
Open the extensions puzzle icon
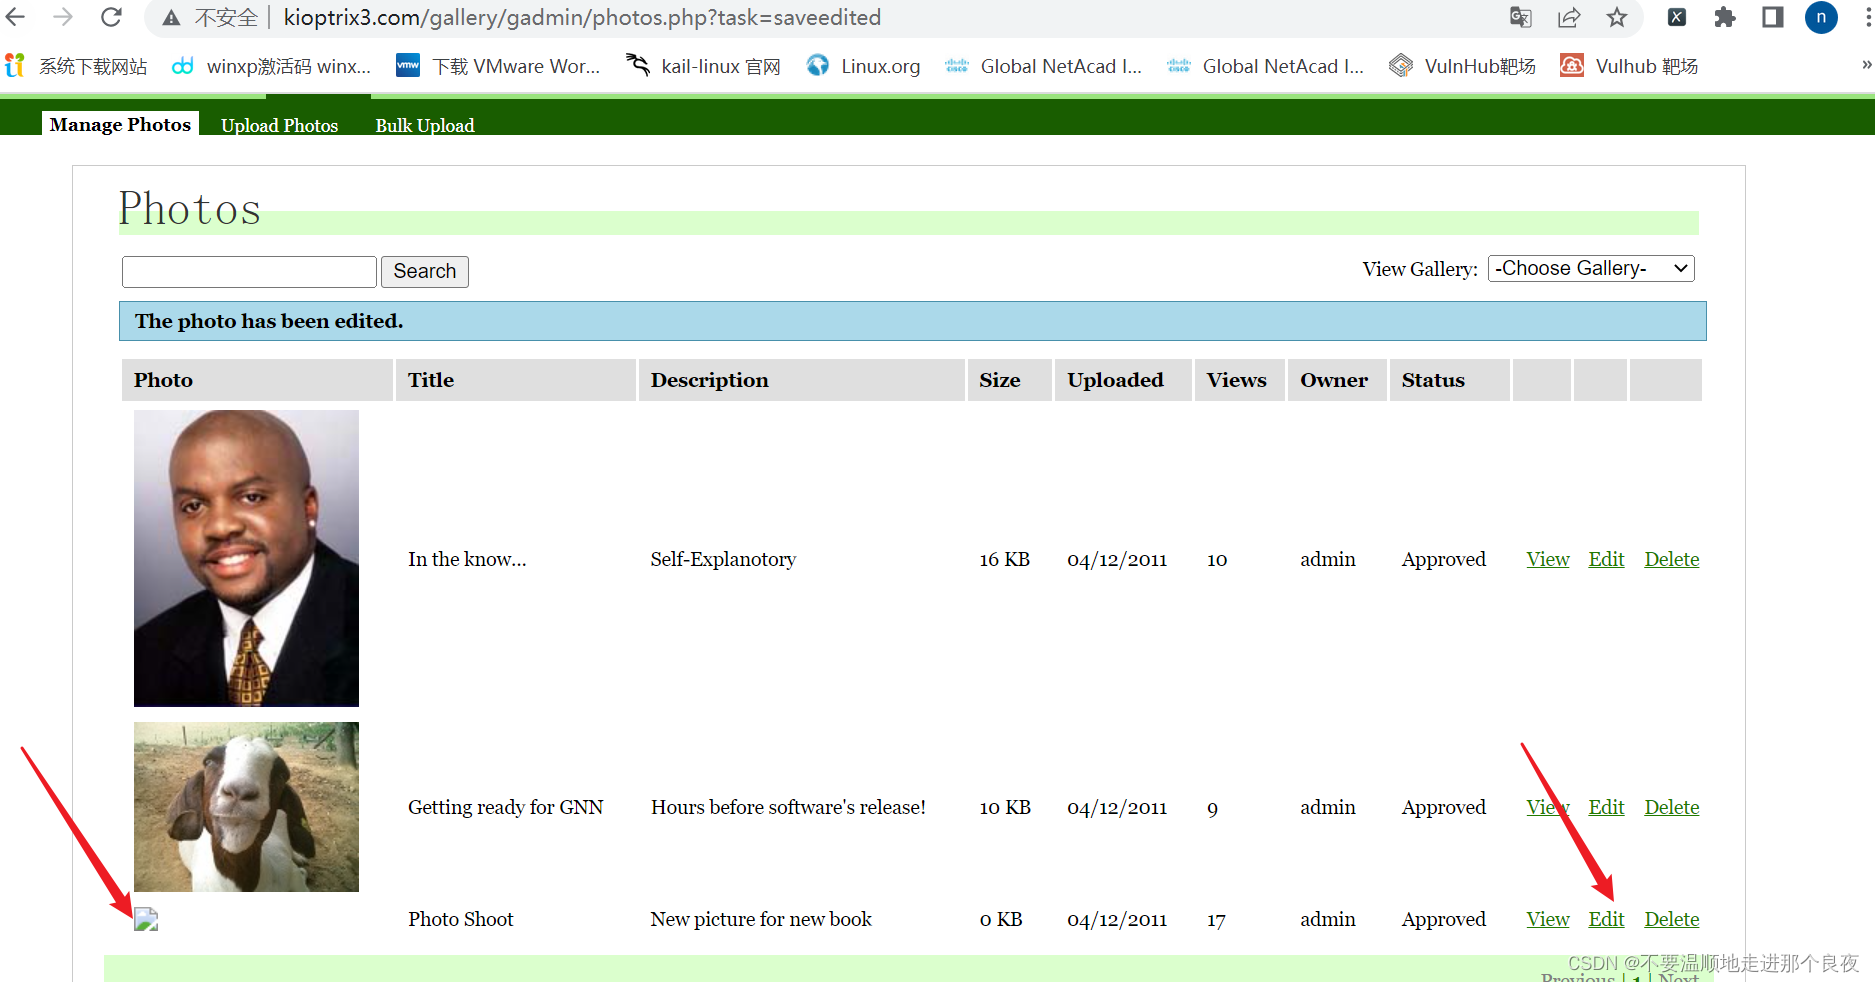1725,17
